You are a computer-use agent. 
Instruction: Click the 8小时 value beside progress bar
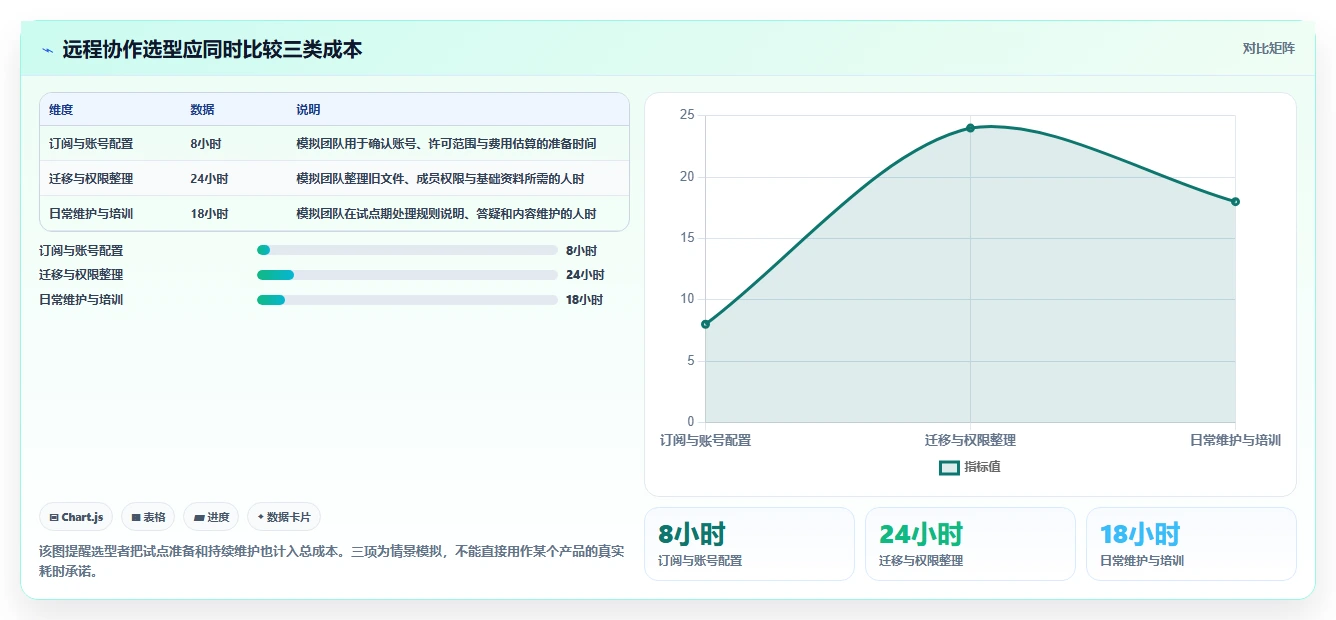tap(581, 251)
